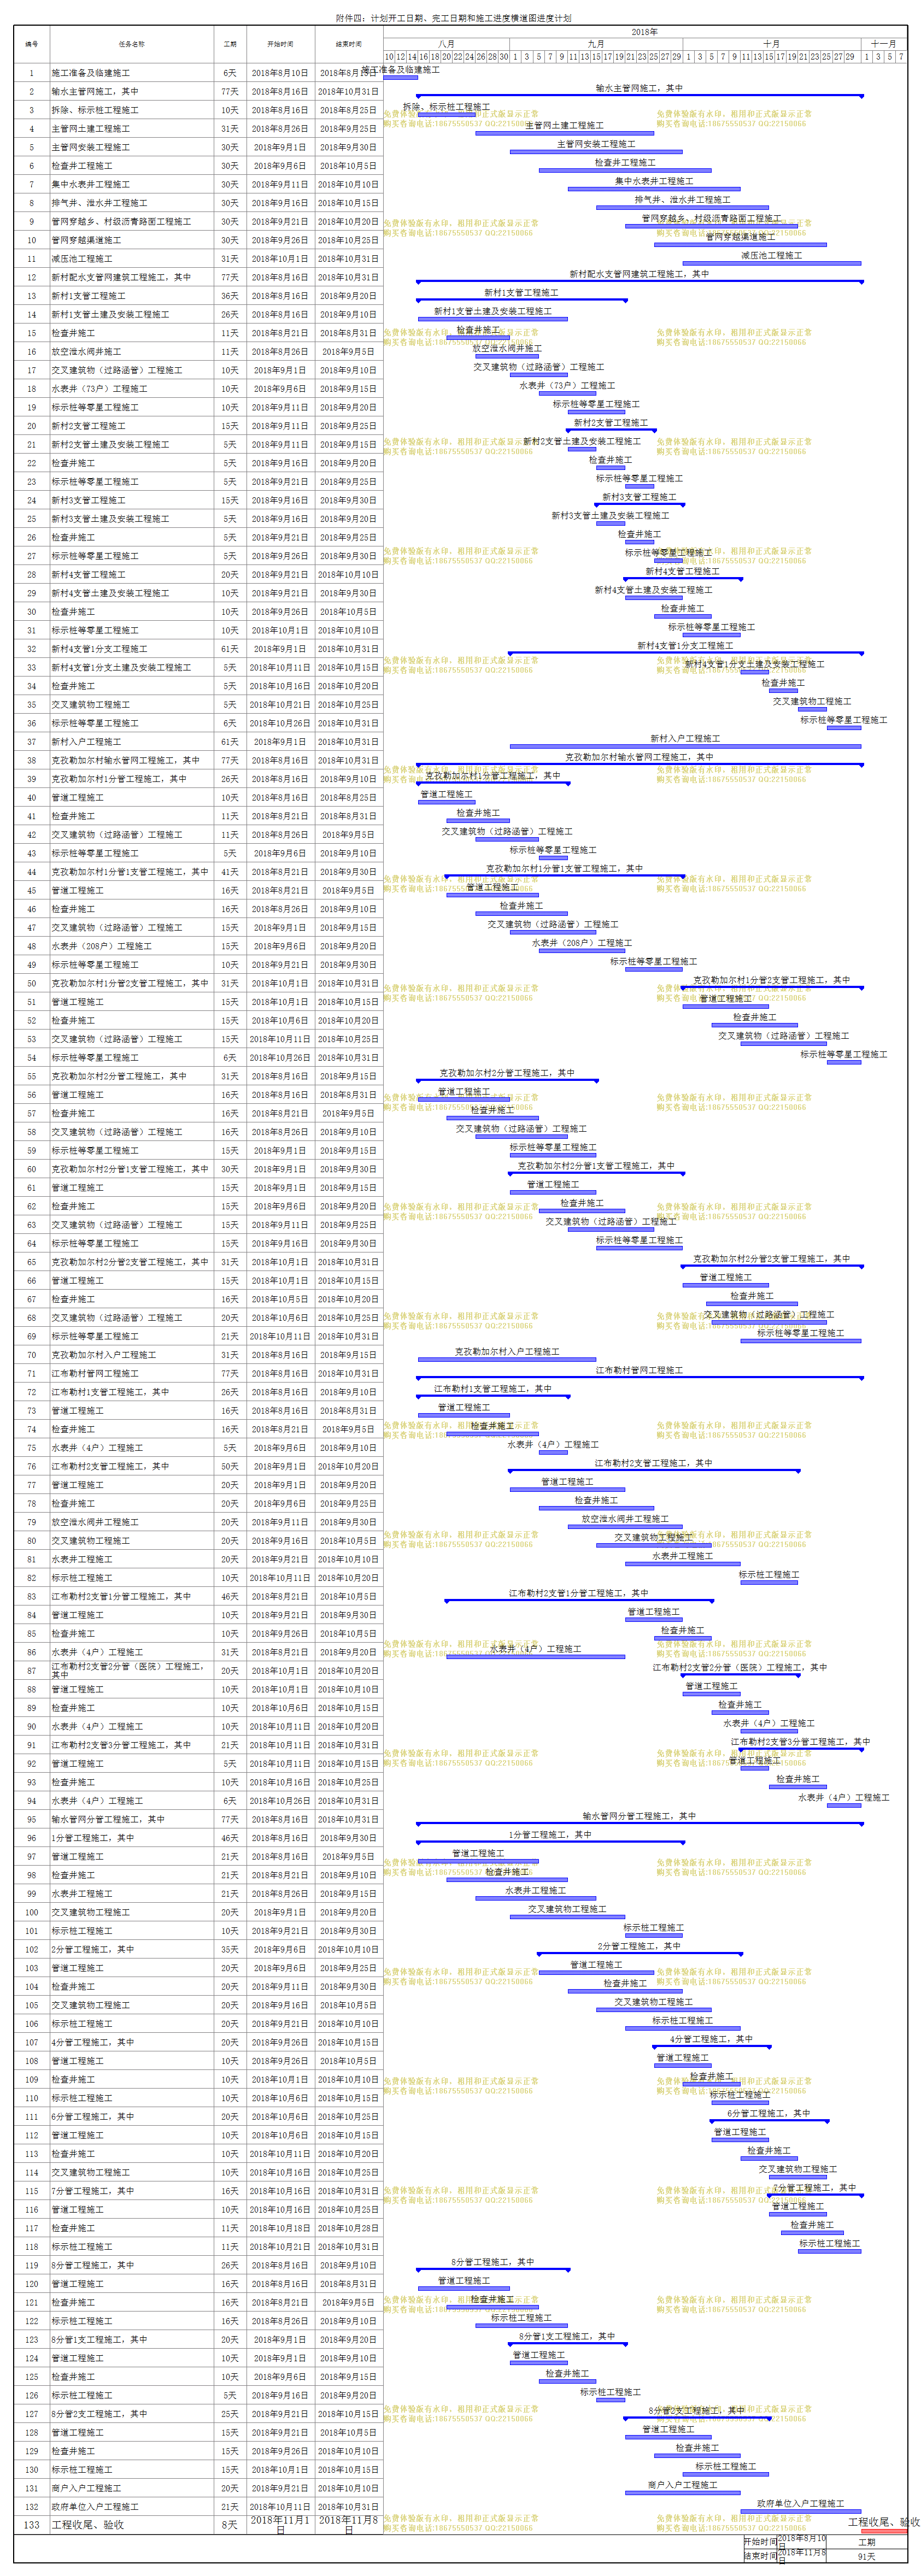Click task name 排气井、泄水井工程施工 in row 8
Viewport: 921px width, 2576px height.
[x=99, y=203]
